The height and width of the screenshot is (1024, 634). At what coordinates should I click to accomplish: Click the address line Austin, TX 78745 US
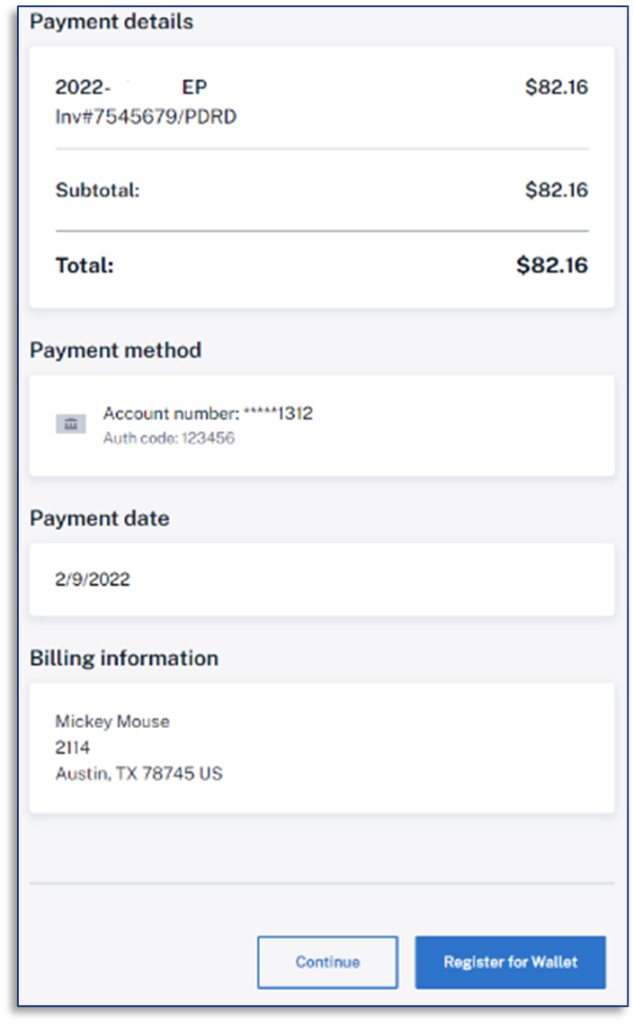click(x=139, y=773)
